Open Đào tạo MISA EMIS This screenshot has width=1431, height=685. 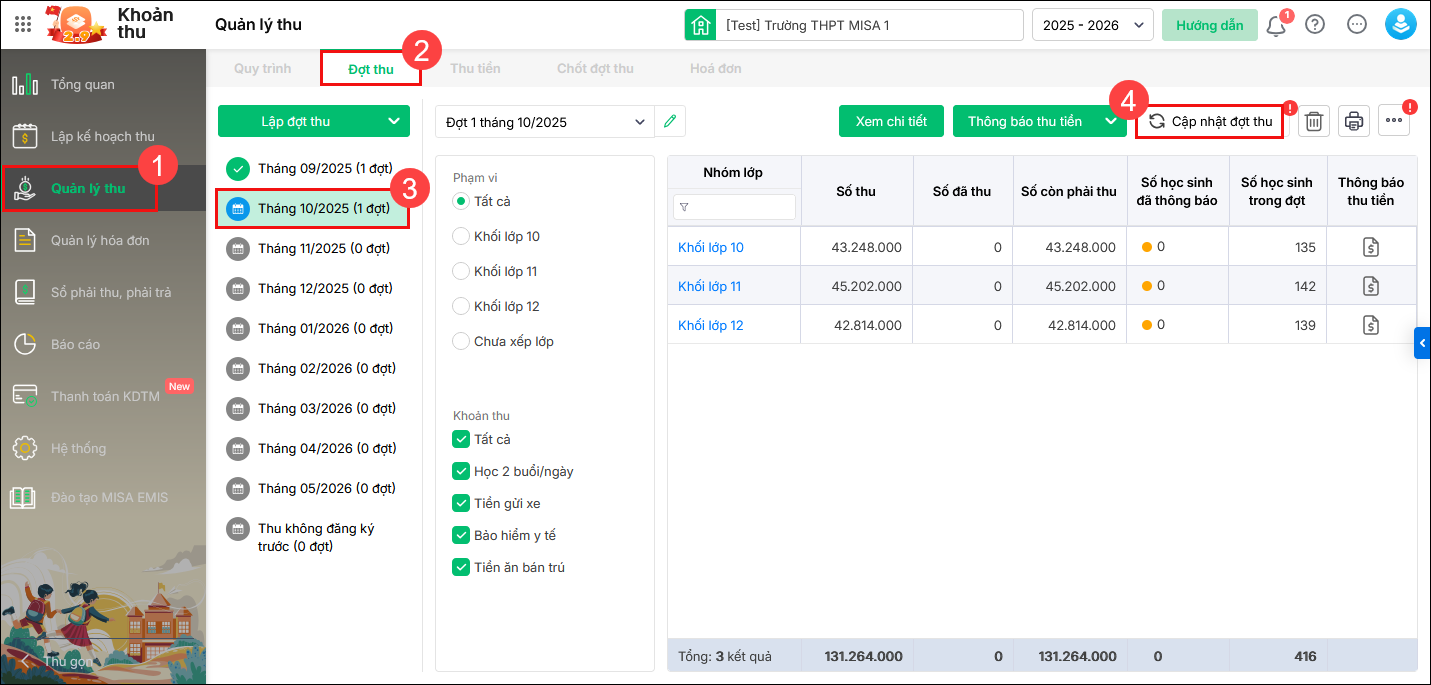click(103, 497)
